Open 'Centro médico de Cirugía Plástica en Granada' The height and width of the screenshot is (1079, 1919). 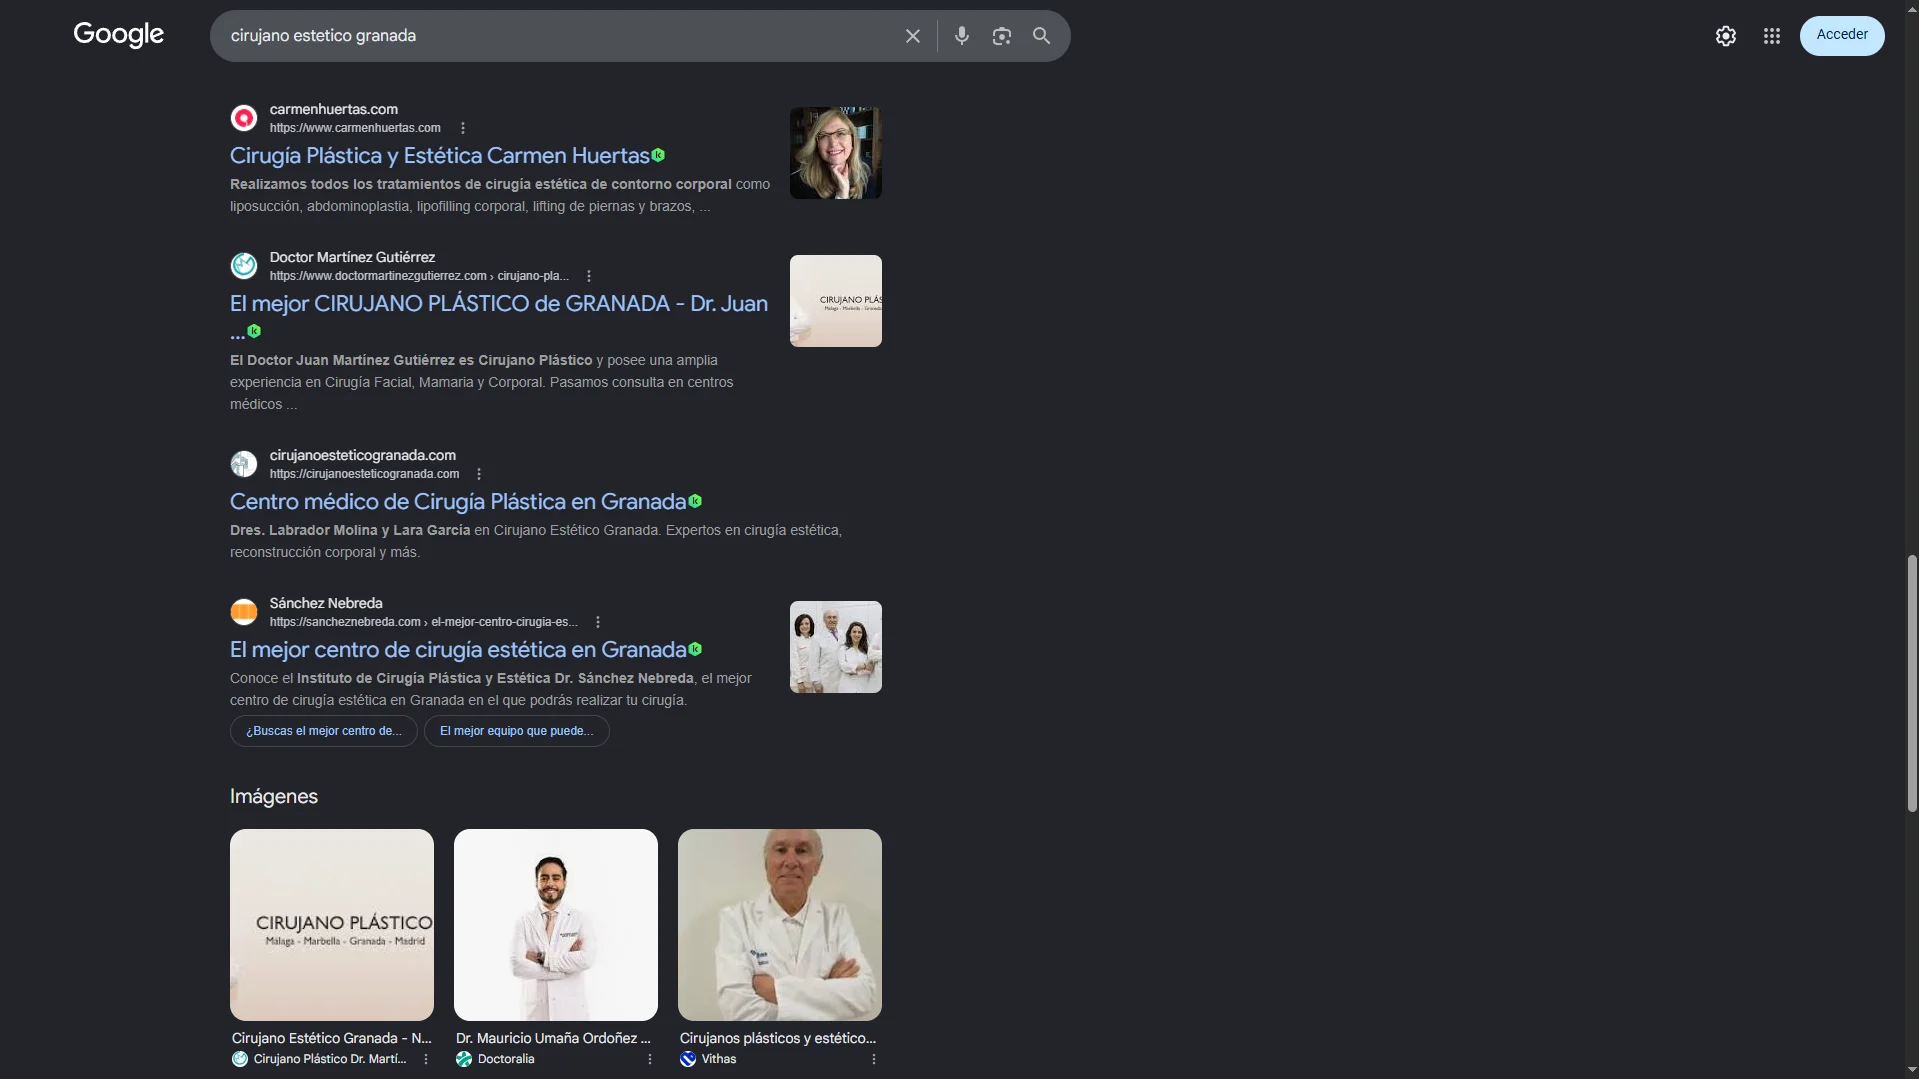tap(458, 502)
